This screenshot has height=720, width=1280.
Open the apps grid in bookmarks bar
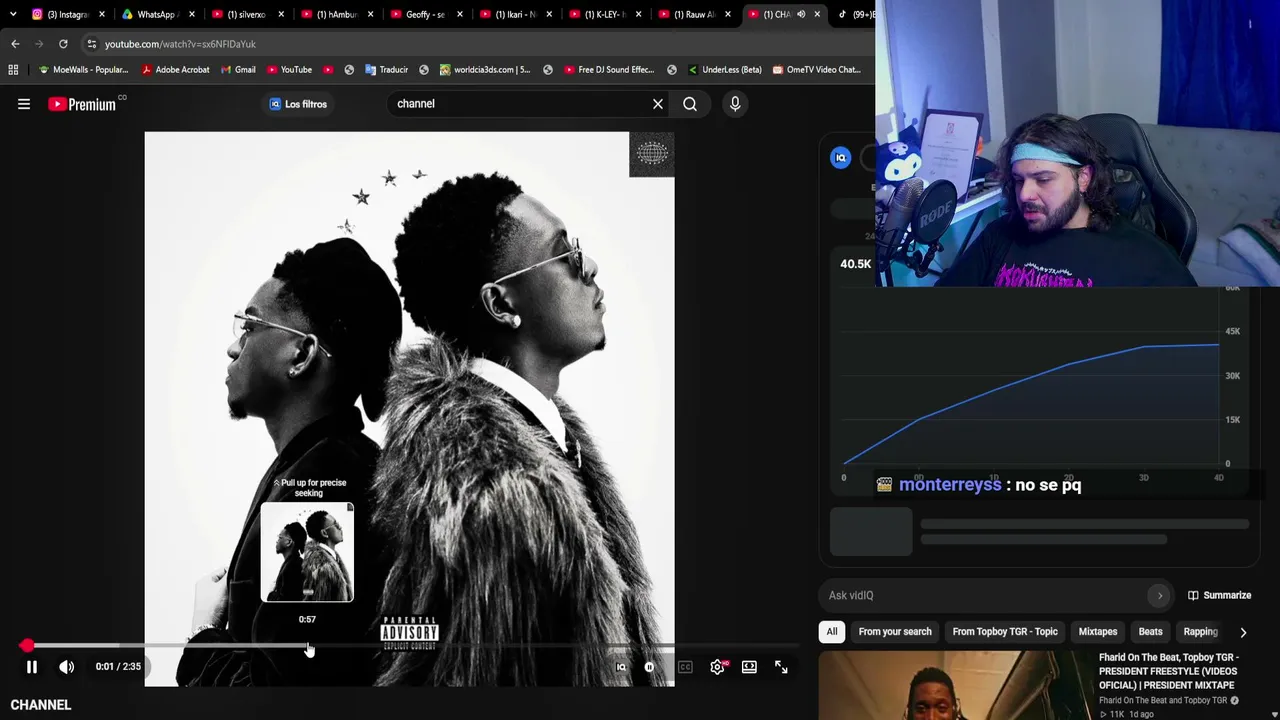pos(13,70)
